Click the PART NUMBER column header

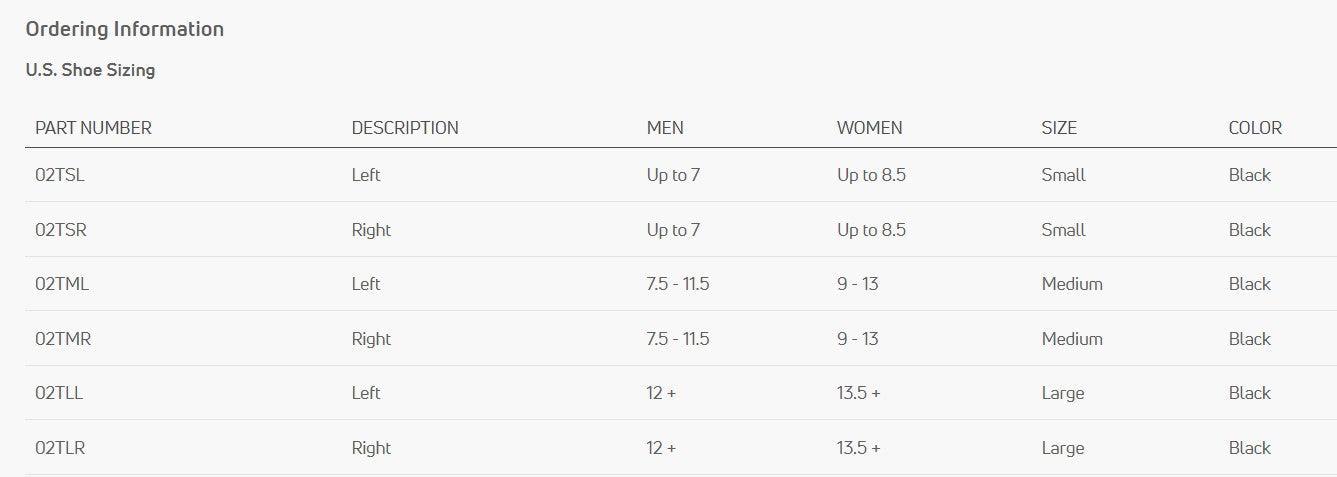tap(93, 128)
